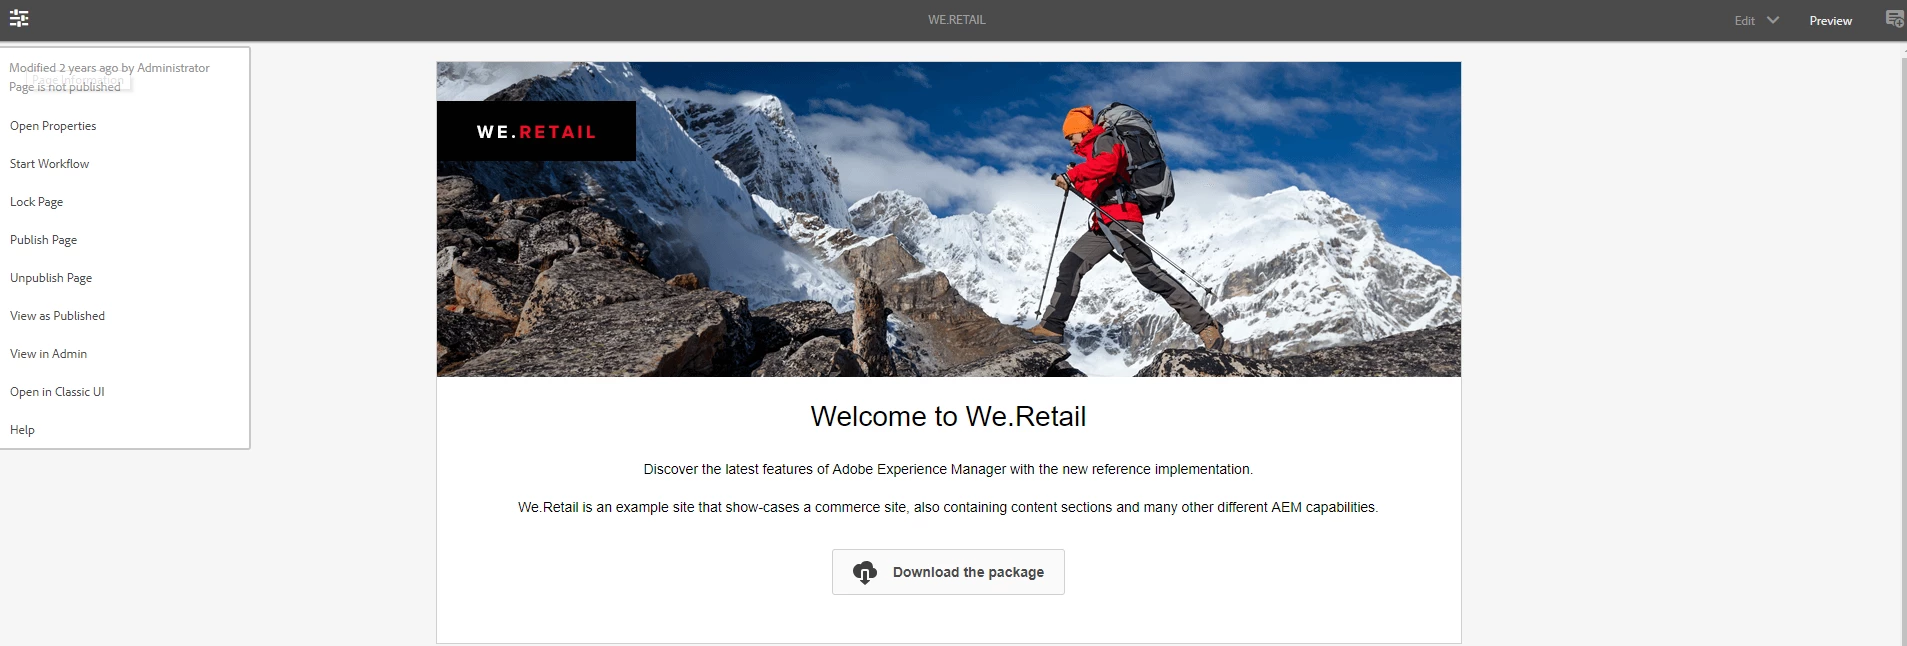Open in Classic UI option

[x=57, y=392]
